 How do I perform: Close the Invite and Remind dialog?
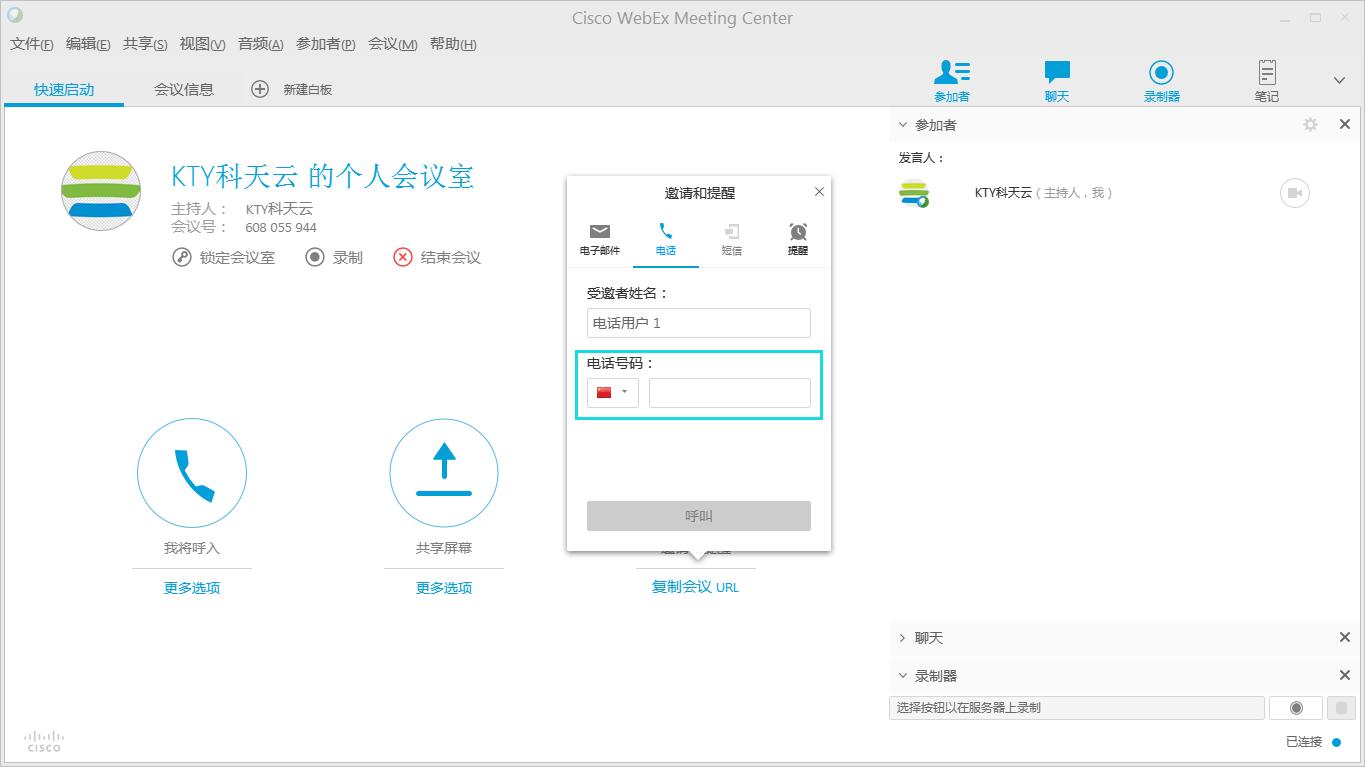pos(819,191)
